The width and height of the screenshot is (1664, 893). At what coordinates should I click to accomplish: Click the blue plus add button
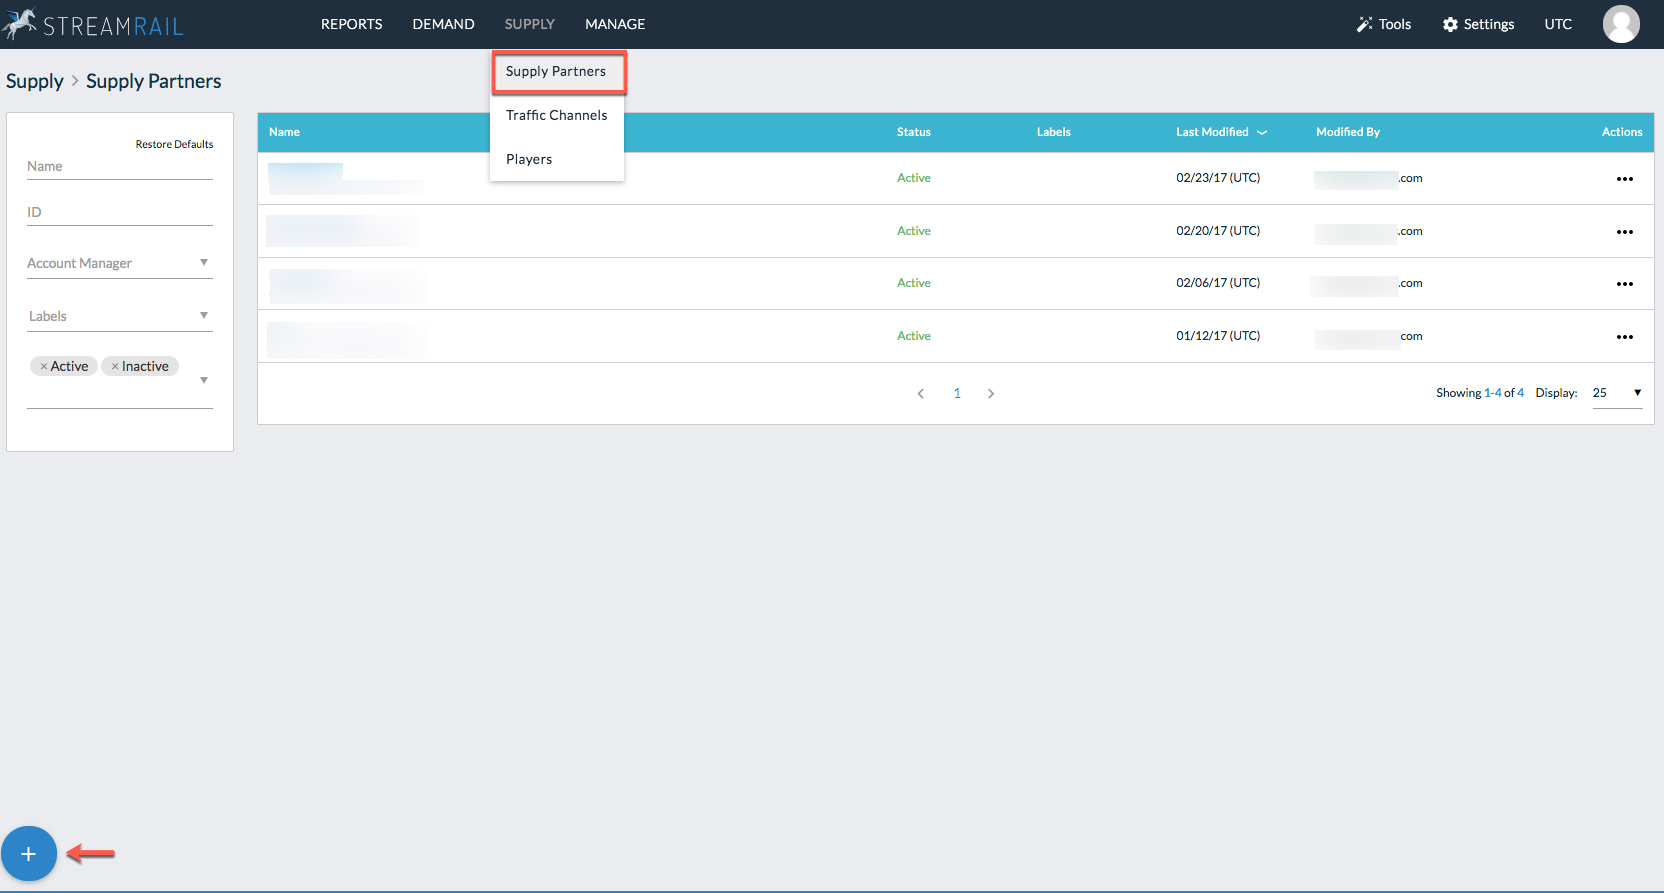(x=29, y=854)
